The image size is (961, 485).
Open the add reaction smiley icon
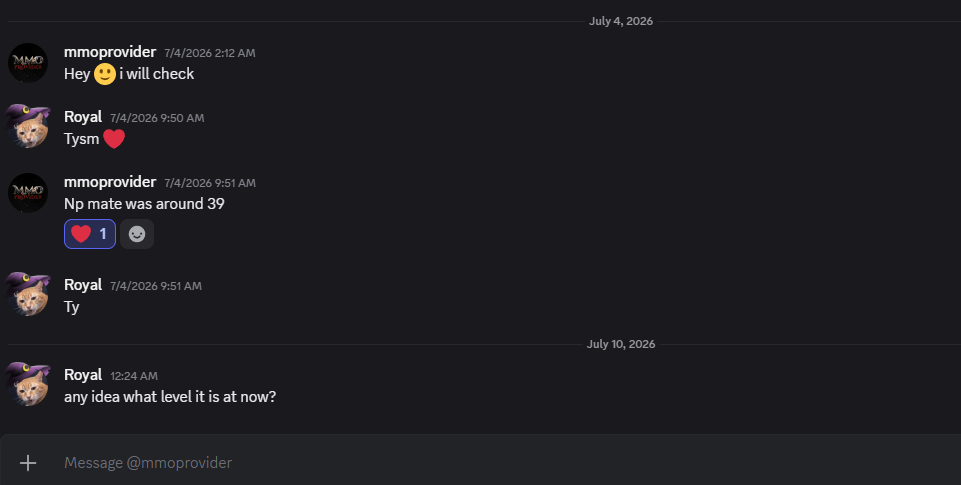tap(137, 234)
